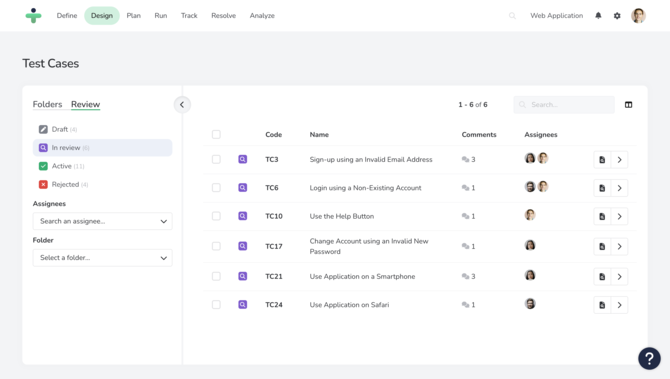
Task: Click the test cases Search field
Action: click(x=564, y=105)
